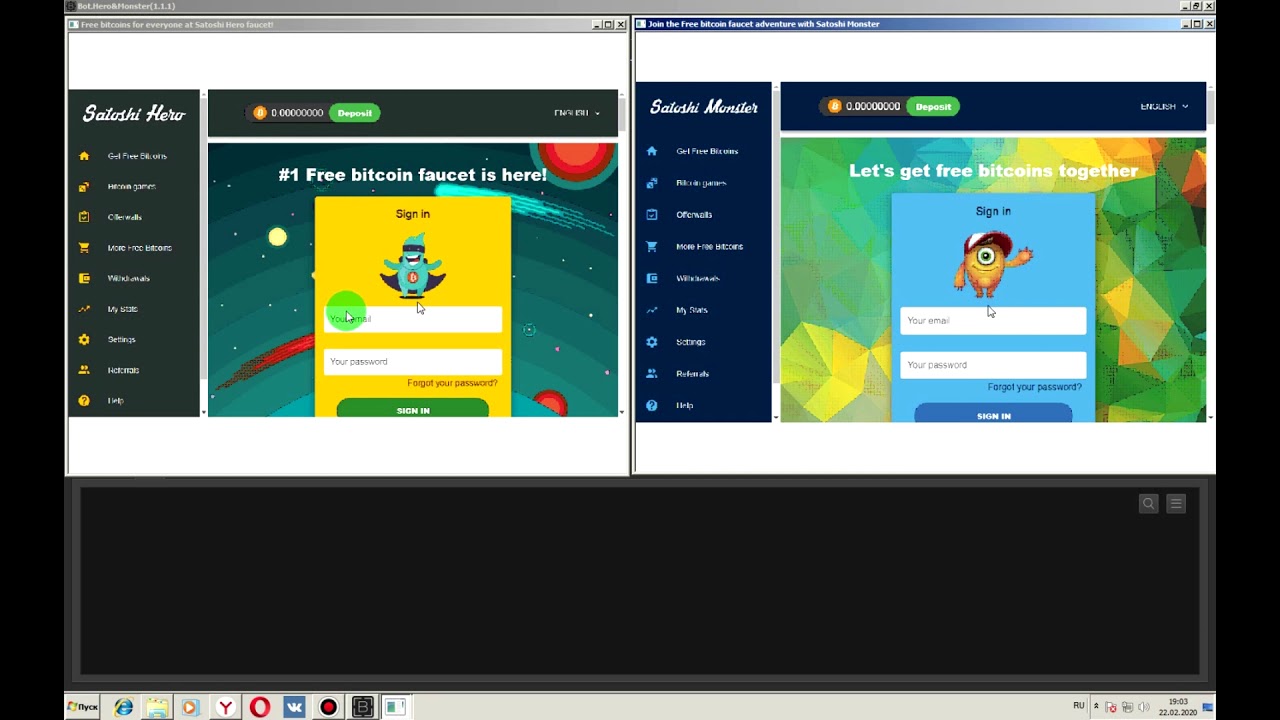Click Referrals people icon in Satoshi Monster sidebar
The height and width of the screenshot is (720, 1280).
coord(652,374)
